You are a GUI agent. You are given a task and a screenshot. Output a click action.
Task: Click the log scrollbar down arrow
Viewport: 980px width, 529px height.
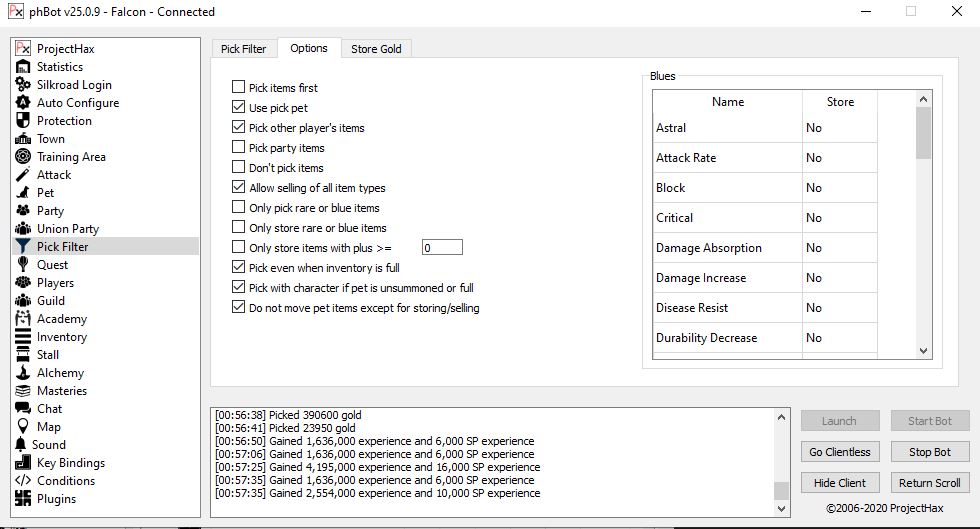point(781,508)
